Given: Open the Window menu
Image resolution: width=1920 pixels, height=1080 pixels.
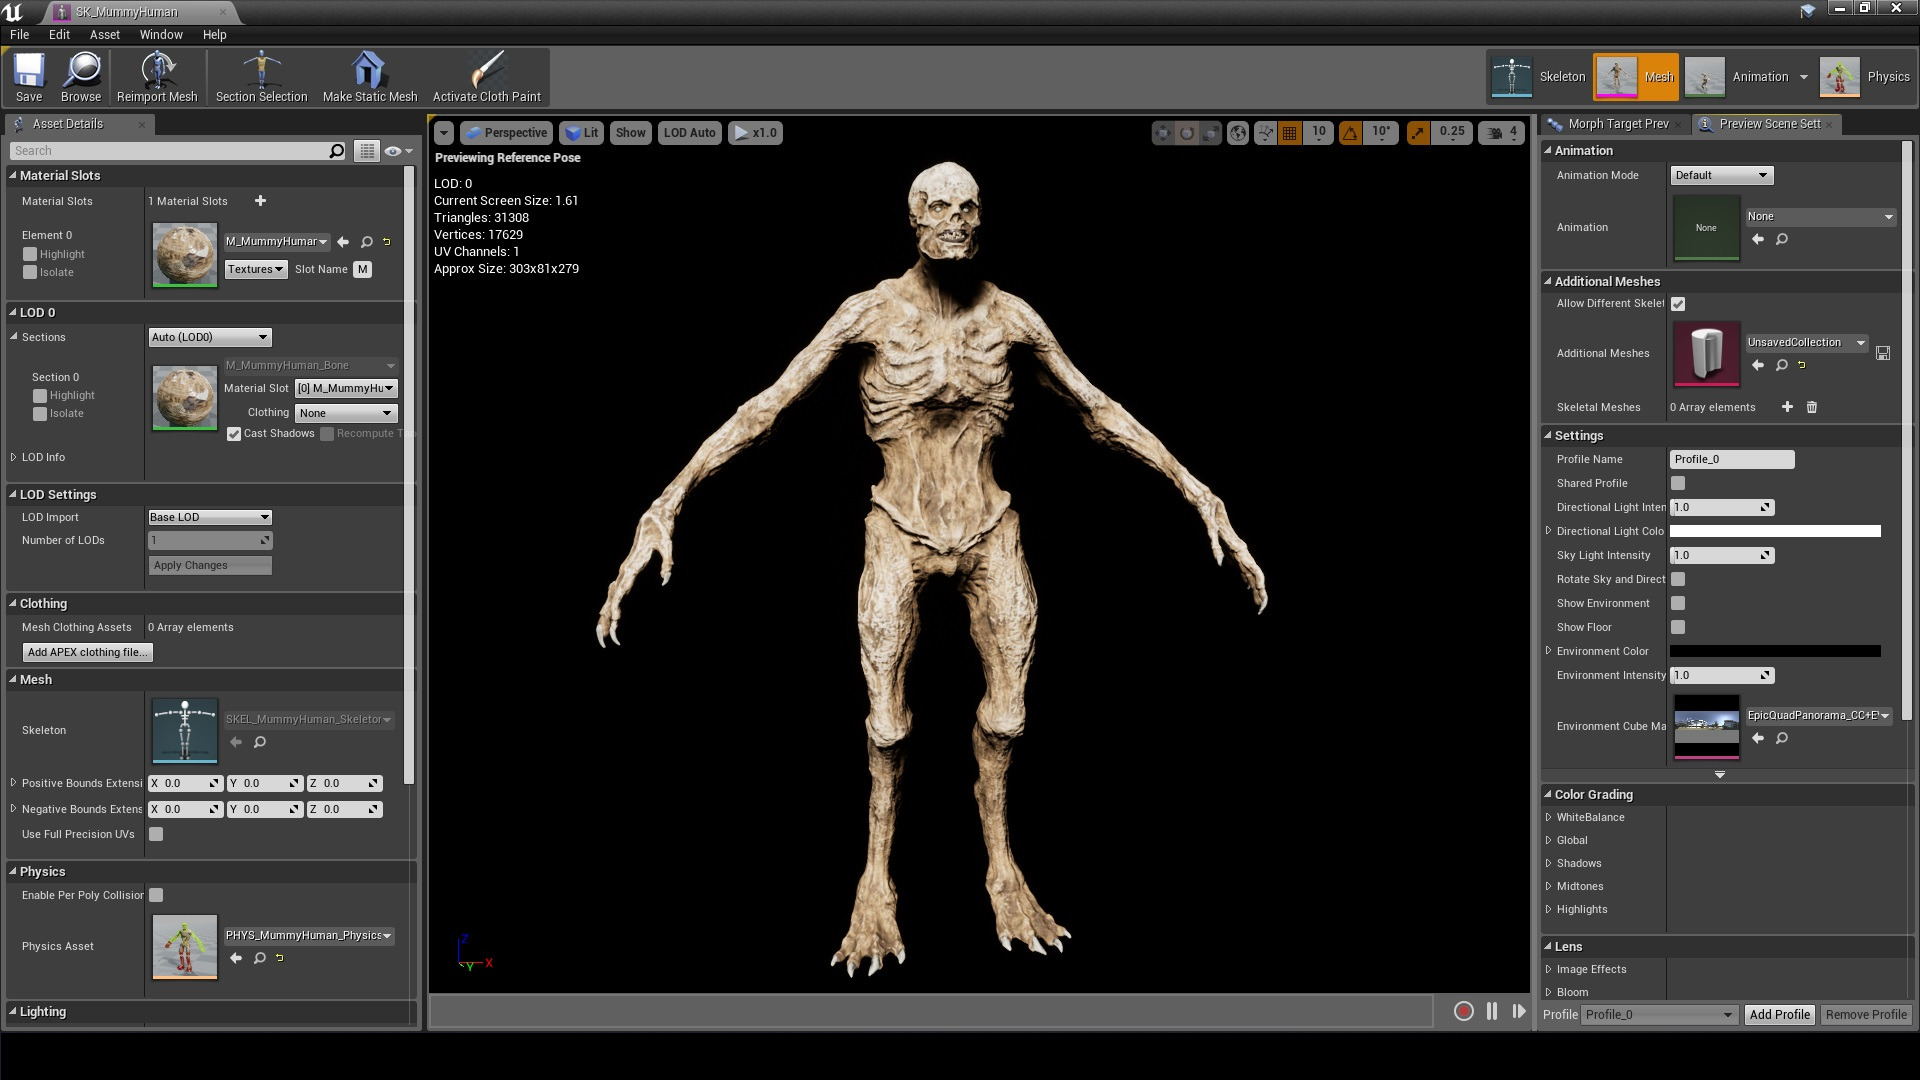Looking at the screenshot, I should (x=160, y=34).
